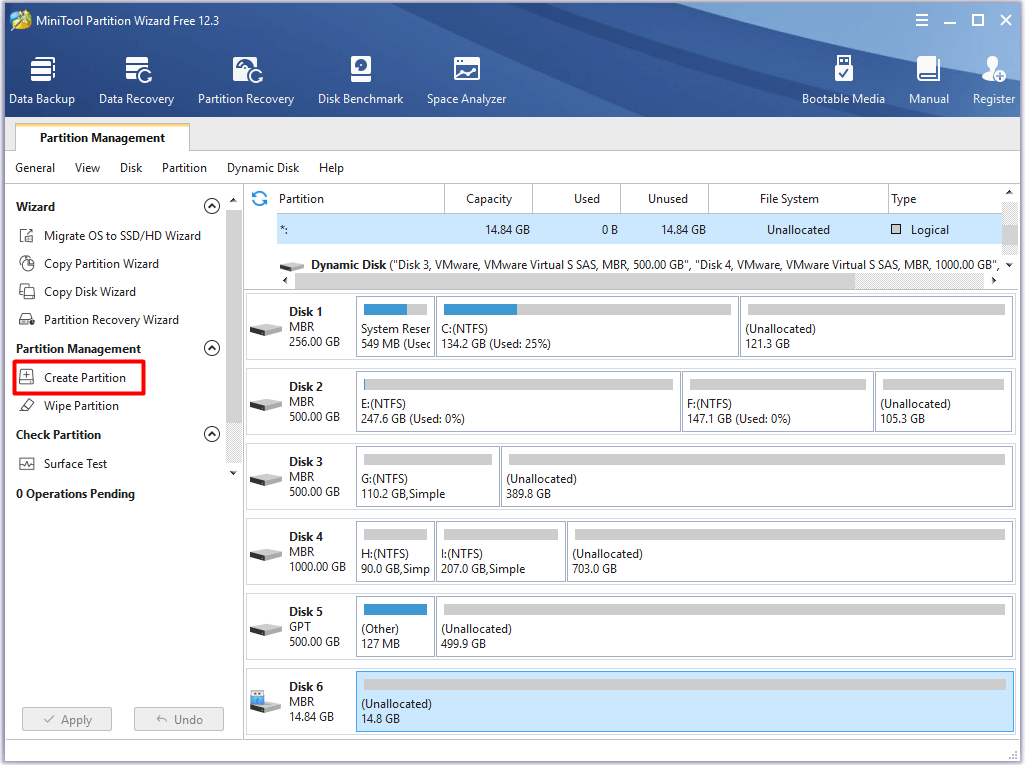Select the unallocated 14.84 GB list row
This screenshot has width=1025, height=765.
[x=639, y=230]
